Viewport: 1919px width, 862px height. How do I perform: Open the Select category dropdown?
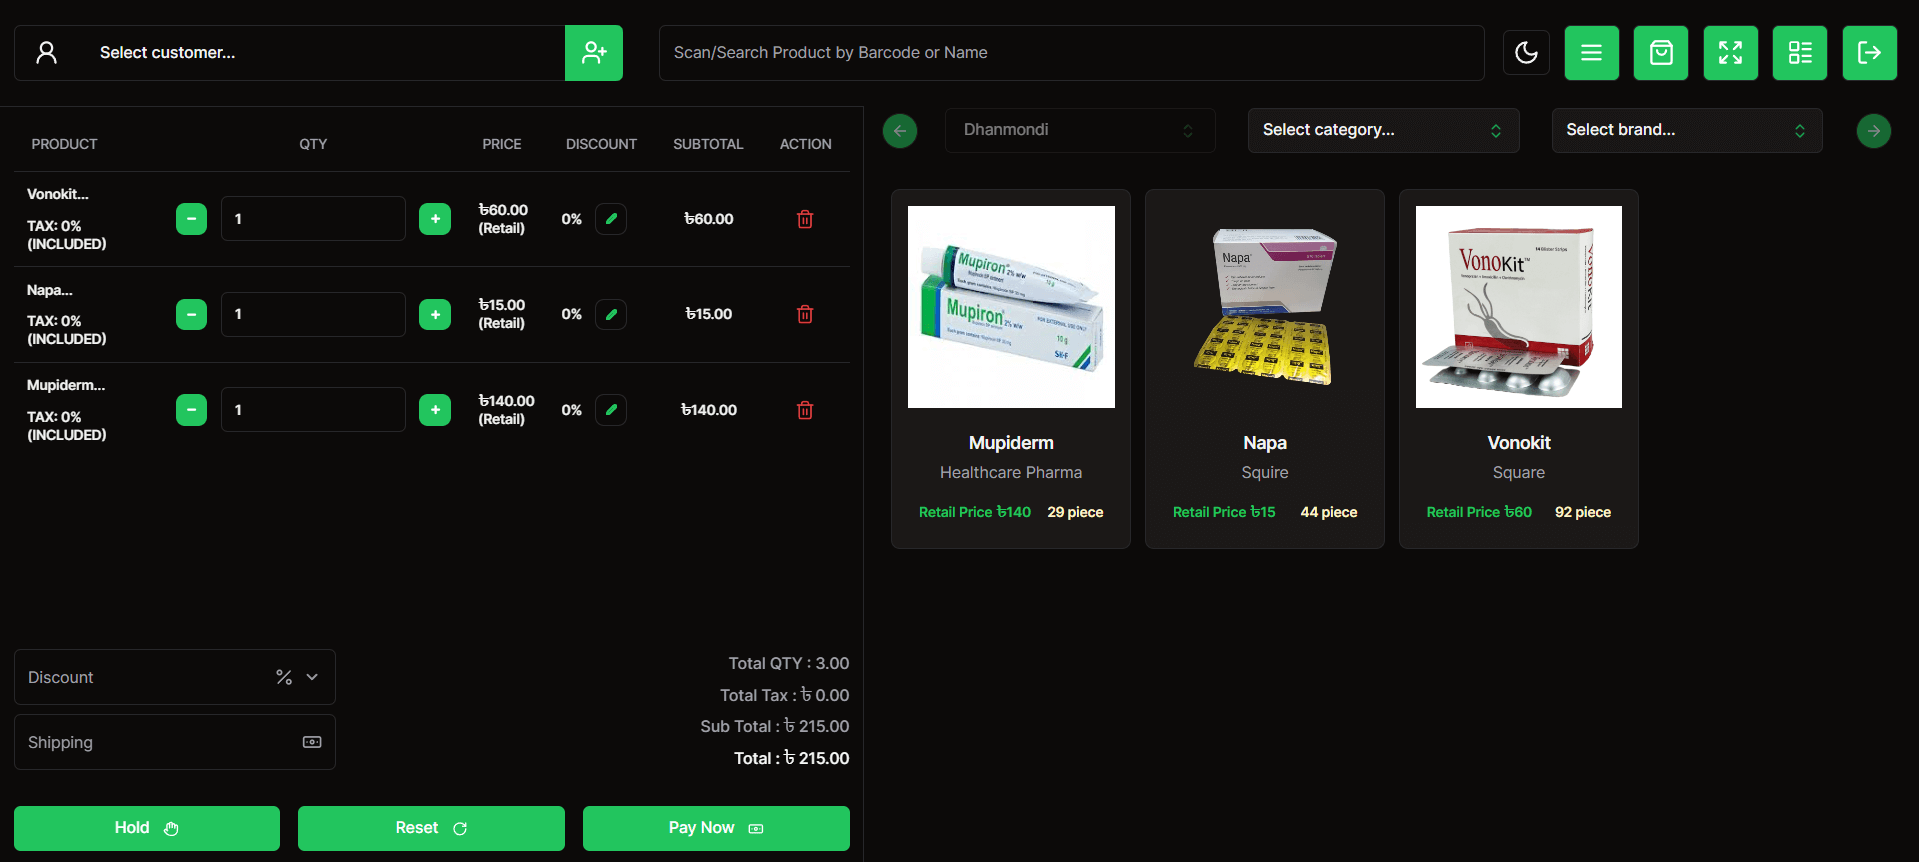click(1384, 130)
